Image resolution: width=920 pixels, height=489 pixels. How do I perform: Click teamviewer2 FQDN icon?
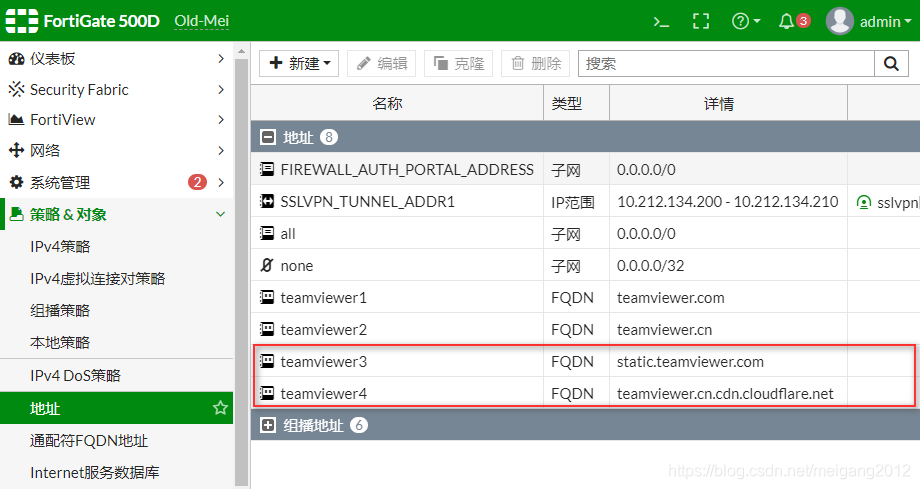267,329
